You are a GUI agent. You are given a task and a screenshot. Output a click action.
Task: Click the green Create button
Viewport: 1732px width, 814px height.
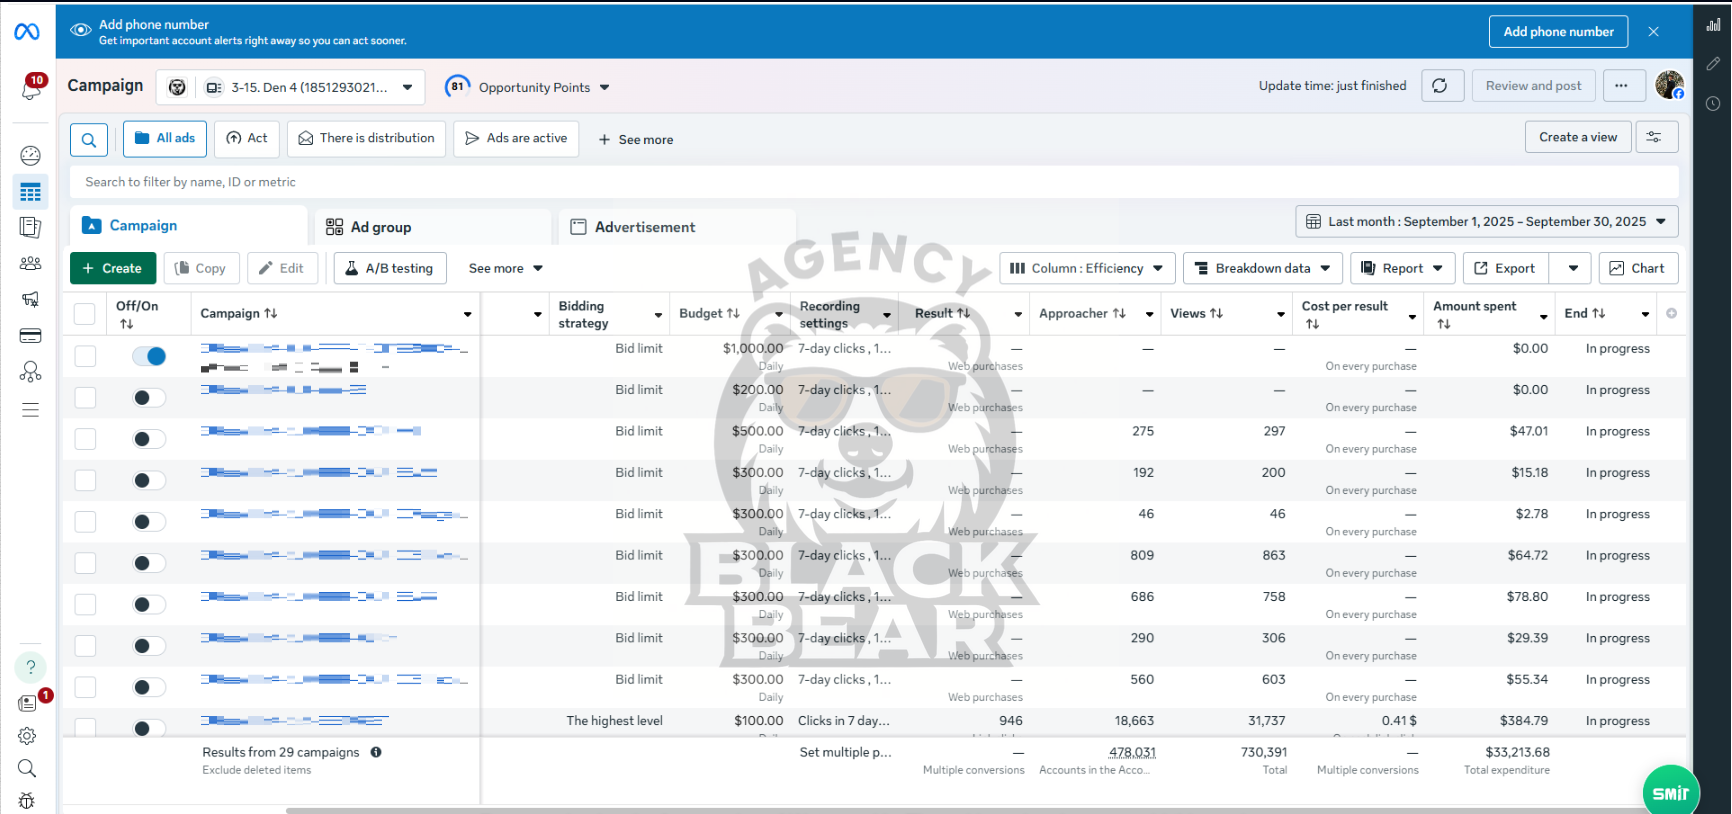113,268
